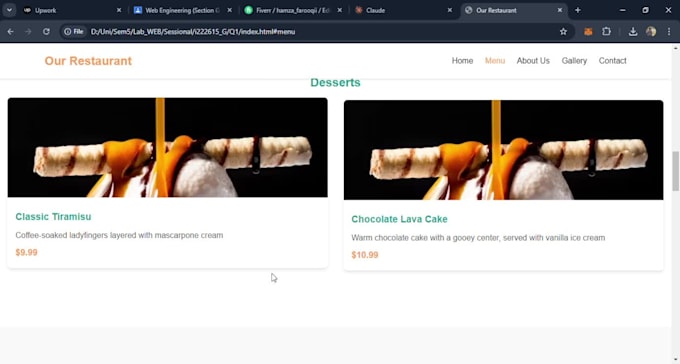Click the Chocolate Lava Cake title
Screen dimensions: 680x364
coord(399,219)
